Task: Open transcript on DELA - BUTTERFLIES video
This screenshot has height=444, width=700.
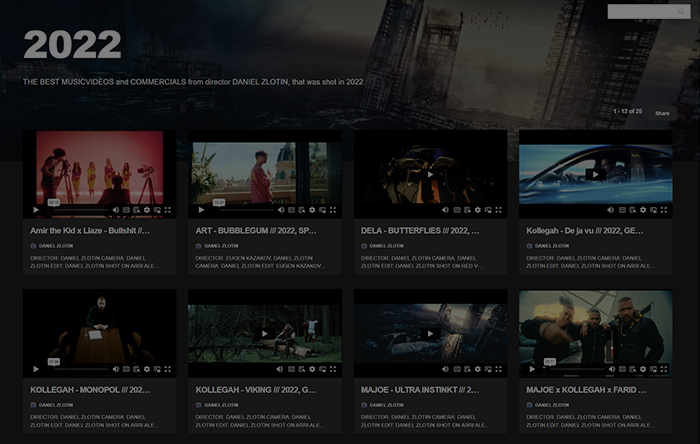Action: [x=467, y=210]
